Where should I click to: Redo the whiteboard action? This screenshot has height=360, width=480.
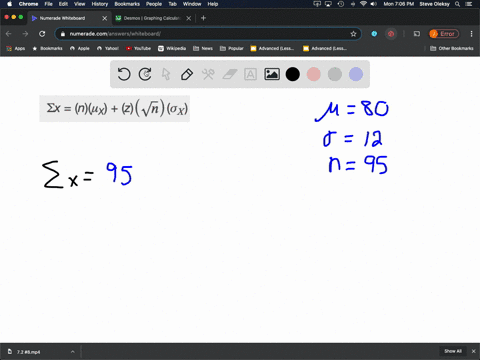tap(145, 74)
